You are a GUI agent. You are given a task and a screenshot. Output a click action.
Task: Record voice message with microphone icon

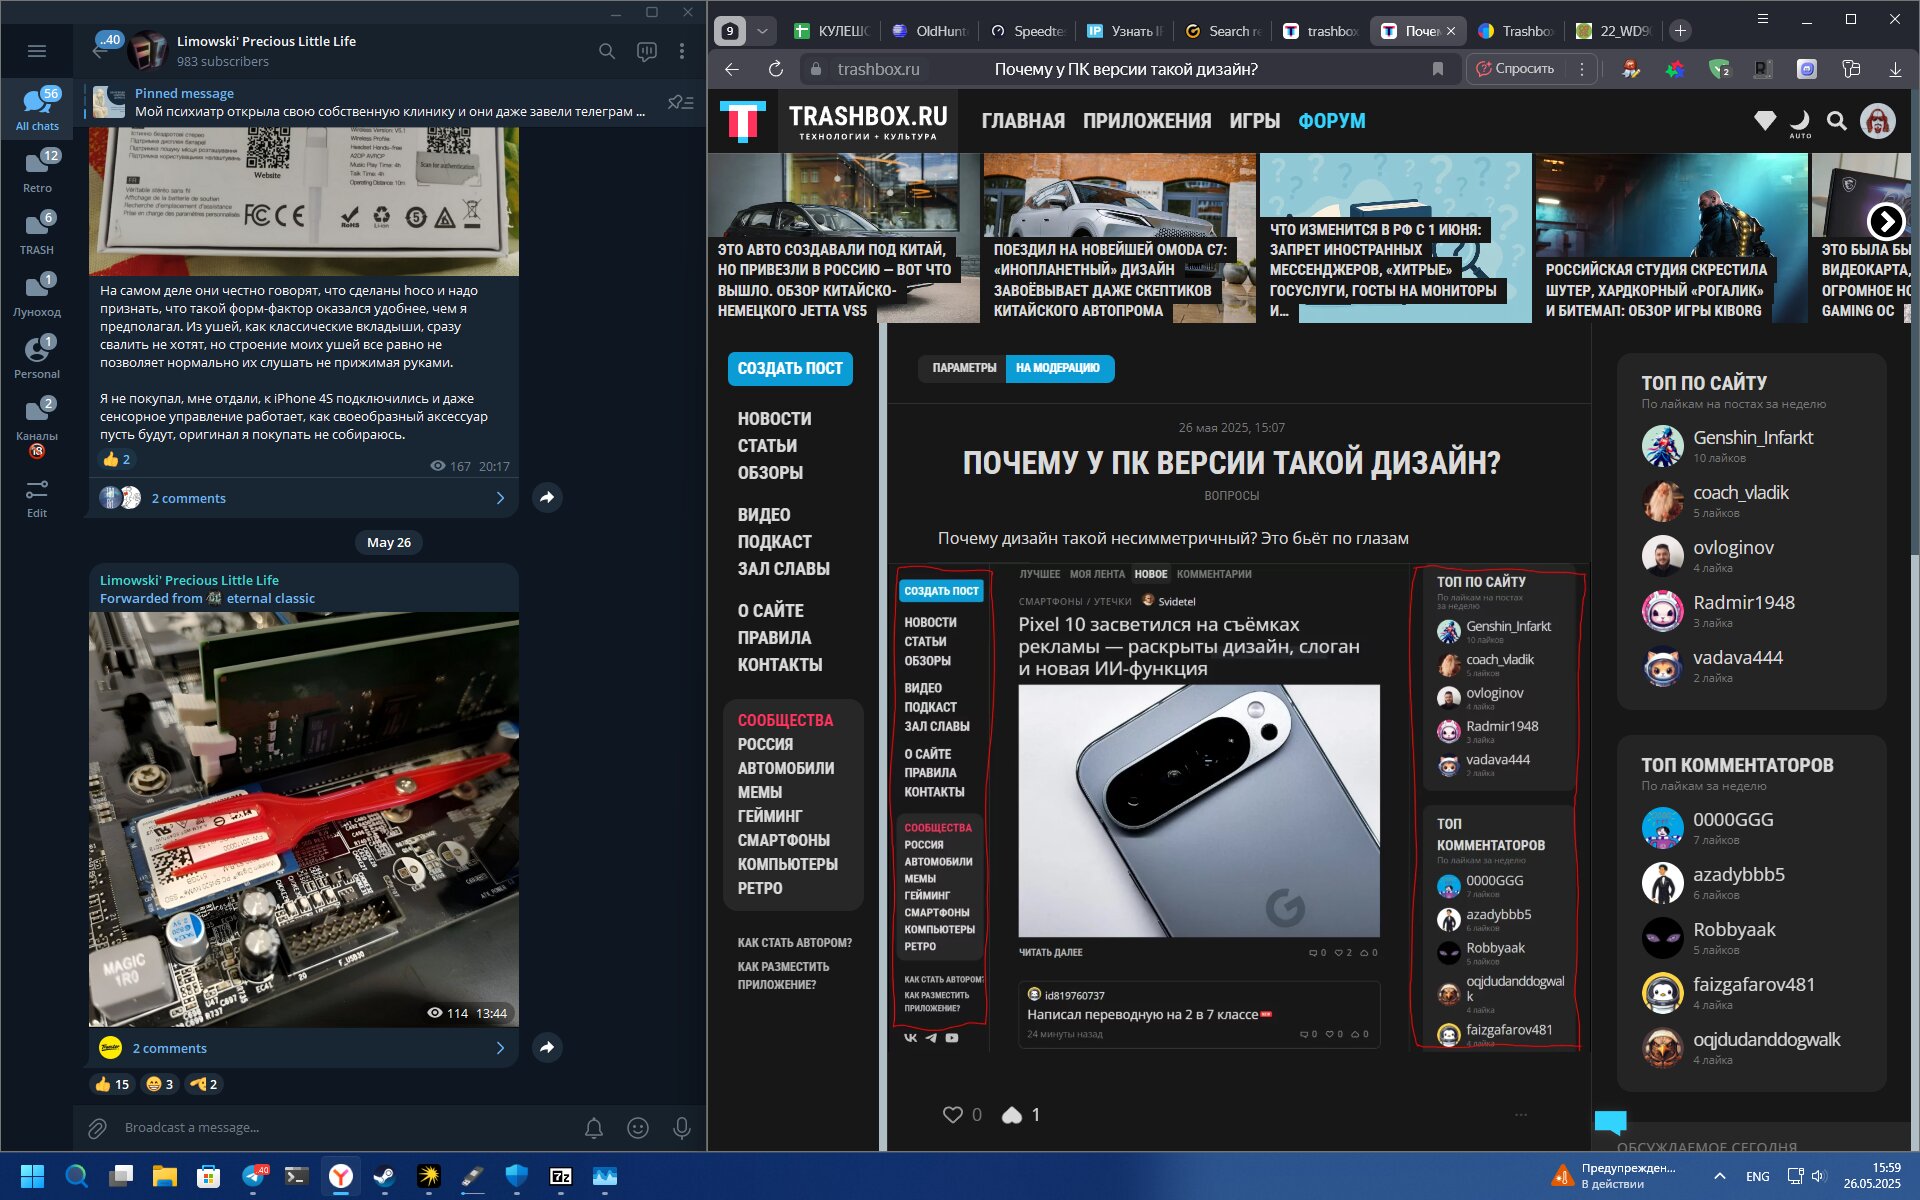click(682, 1128)
